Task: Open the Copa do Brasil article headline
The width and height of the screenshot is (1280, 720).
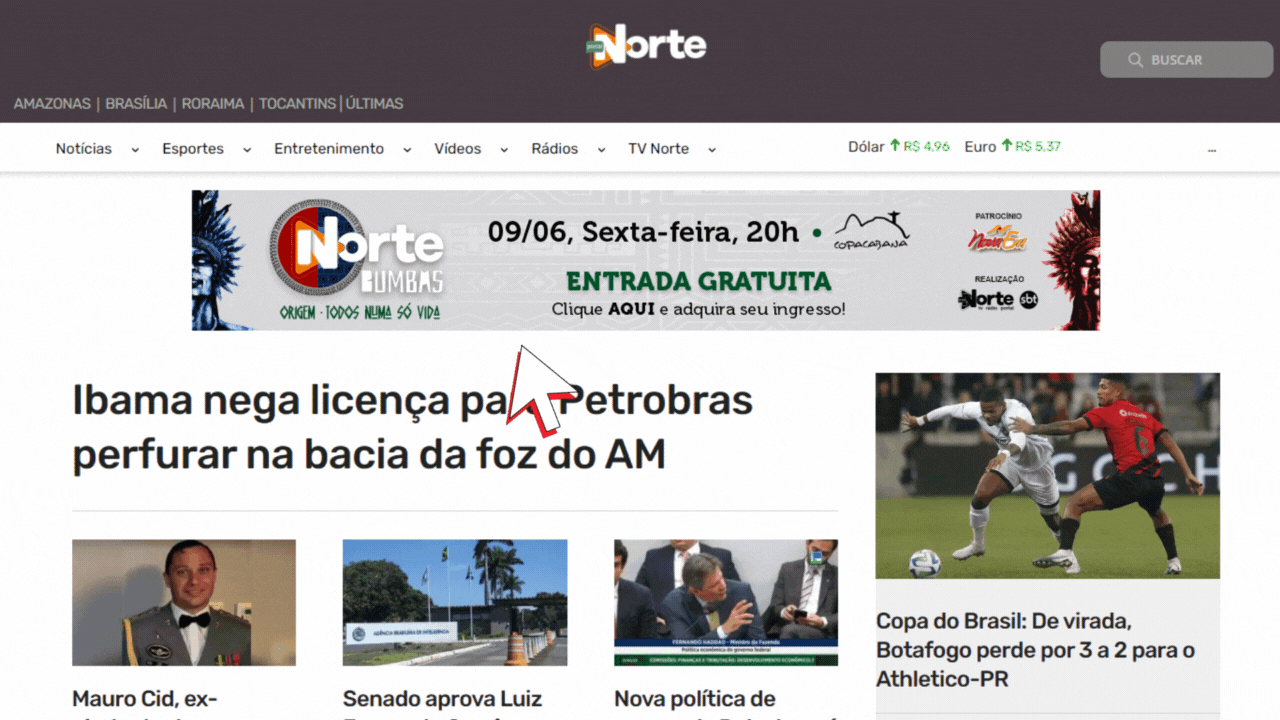Action: click(1035, 650)
